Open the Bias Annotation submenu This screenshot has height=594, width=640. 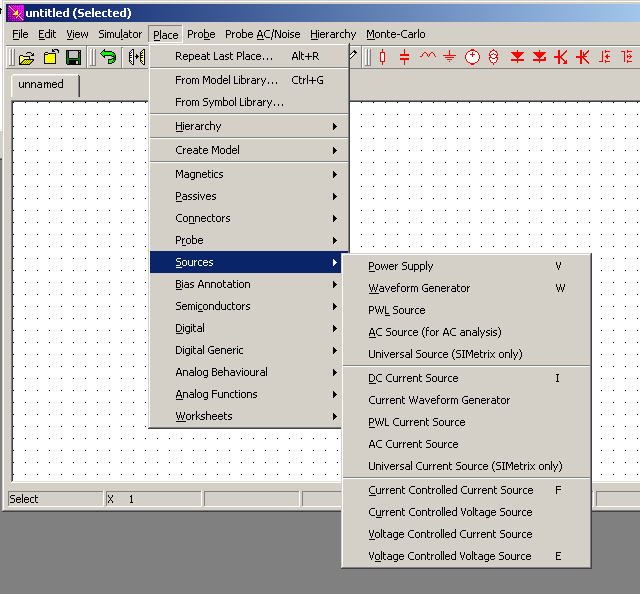246,285
